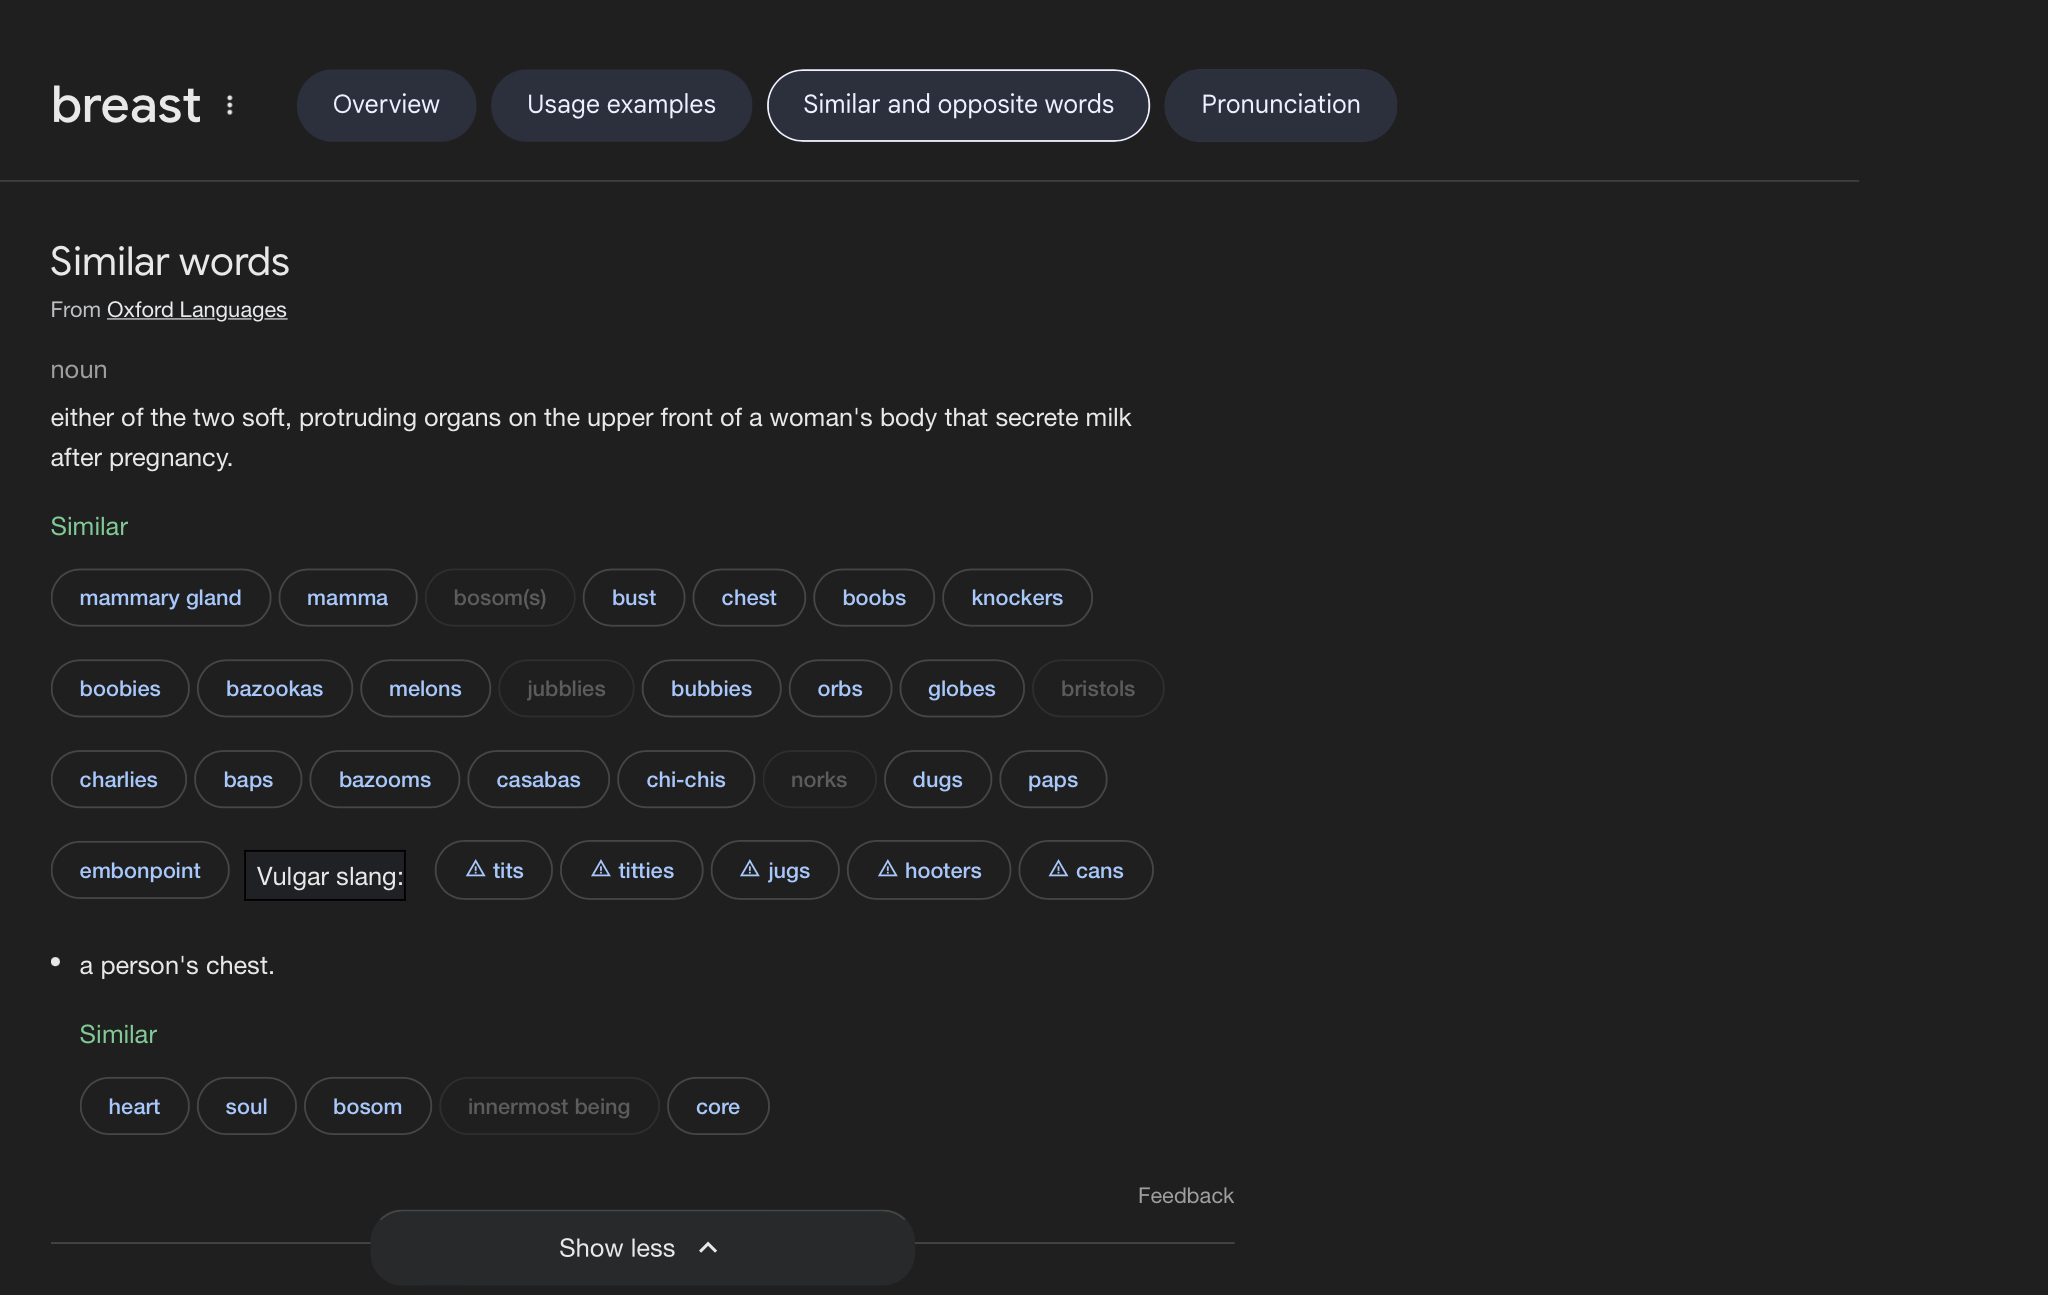Image resolution: width=2048 pixels, height=1295 pixels.
Task: Choose the chest synonym chip
Action: 748,598
